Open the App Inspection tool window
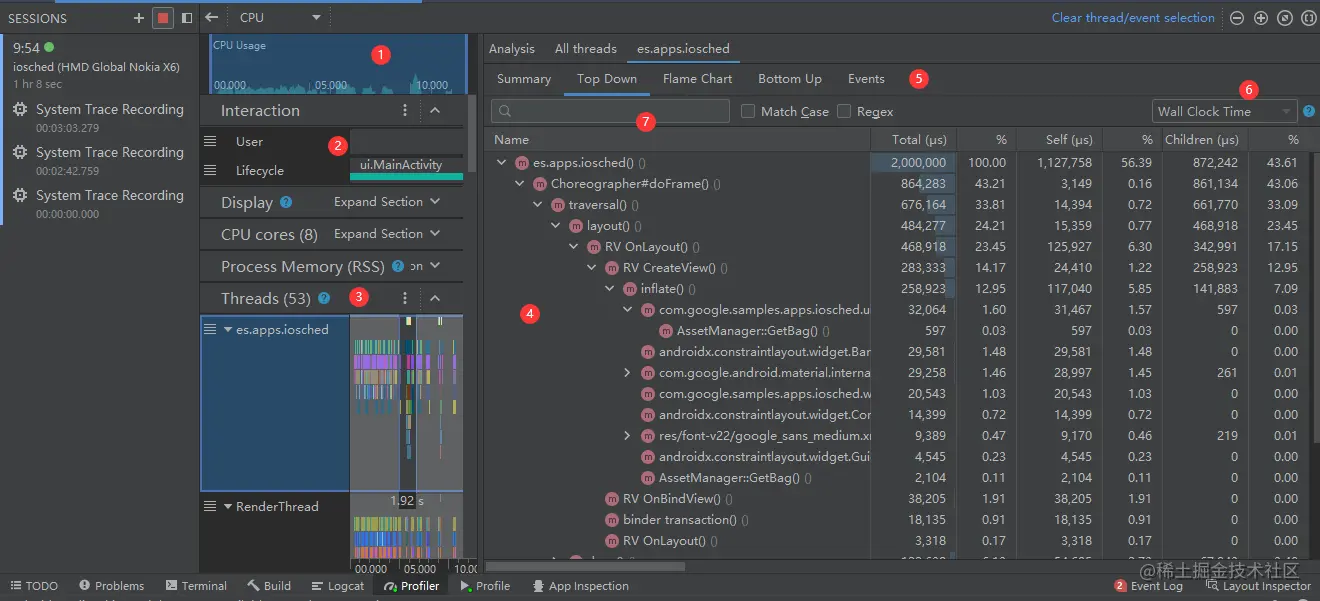Screen dimensions: 1320x601 [x=580, y=586]
